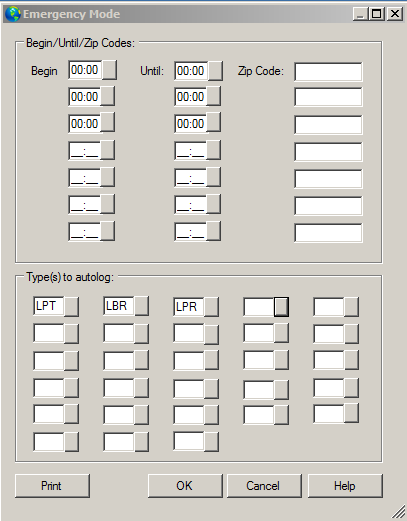
Task: Open the first Begin time picker button
Action: [109, 70]
